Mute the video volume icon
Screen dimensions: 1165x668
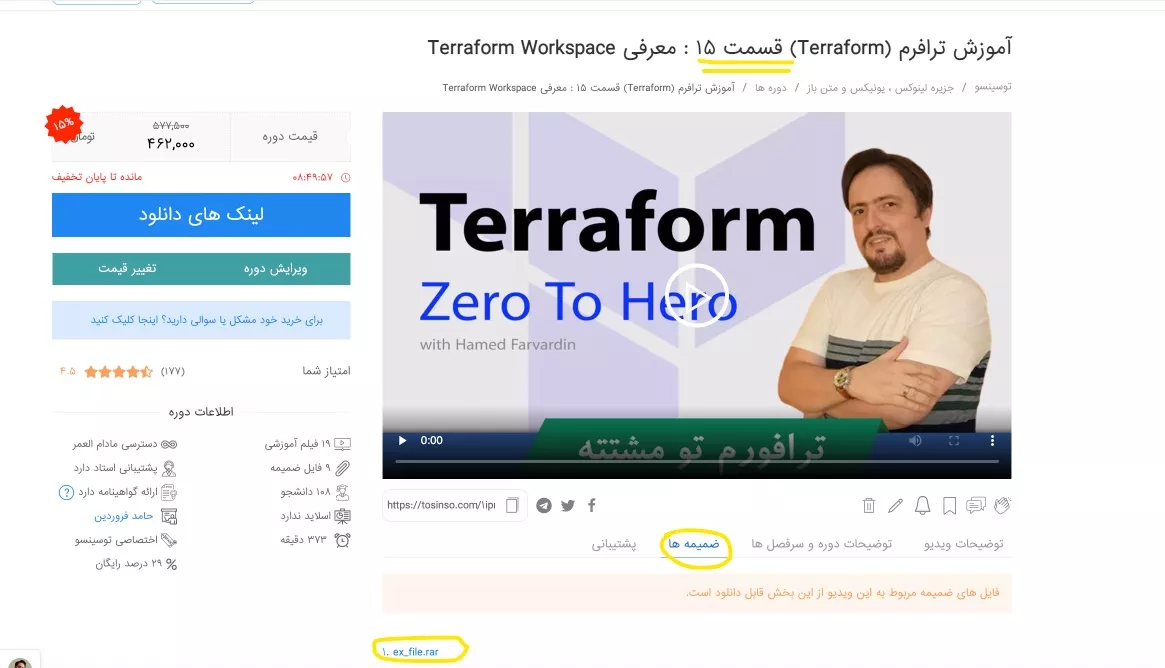915,441
